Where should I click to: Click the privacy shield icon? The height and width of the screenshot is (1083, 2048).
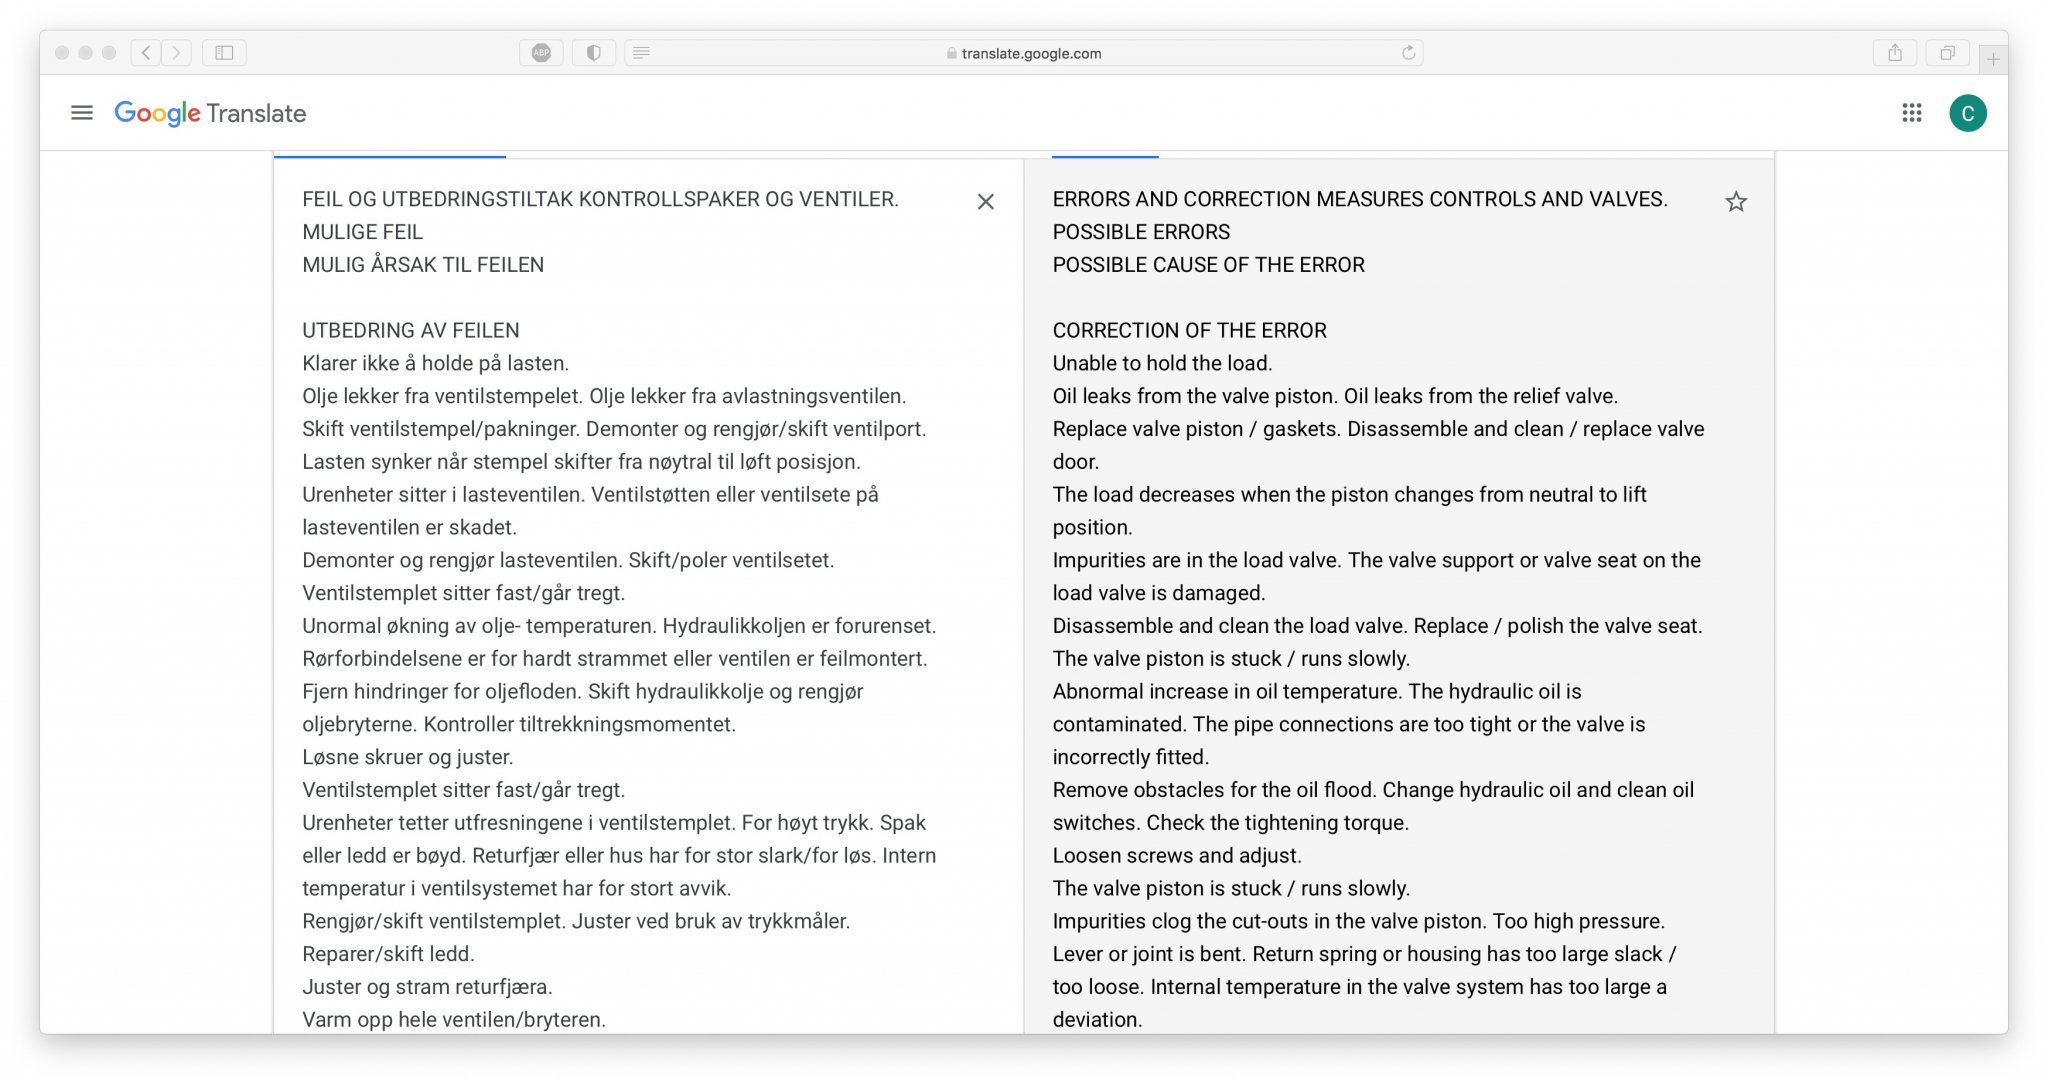[x=593, y=53]
